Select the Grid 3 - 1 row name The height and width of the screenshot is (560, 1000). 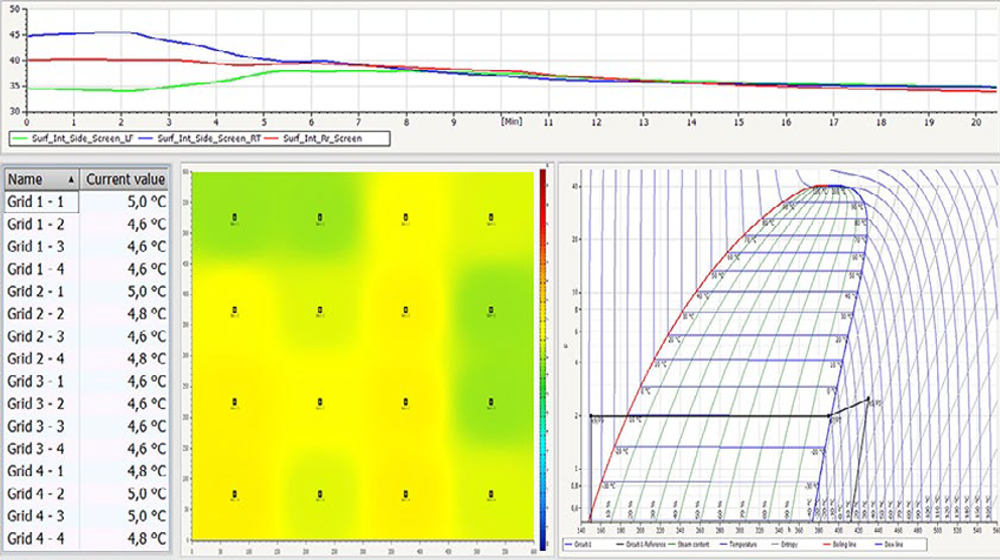pos(36,381)
